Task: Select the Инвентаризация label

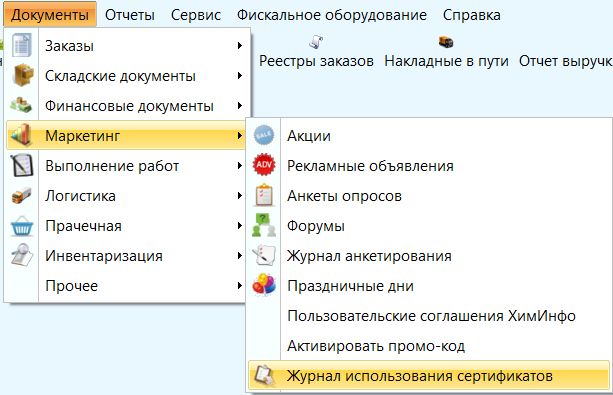Action: click(104, 256)
